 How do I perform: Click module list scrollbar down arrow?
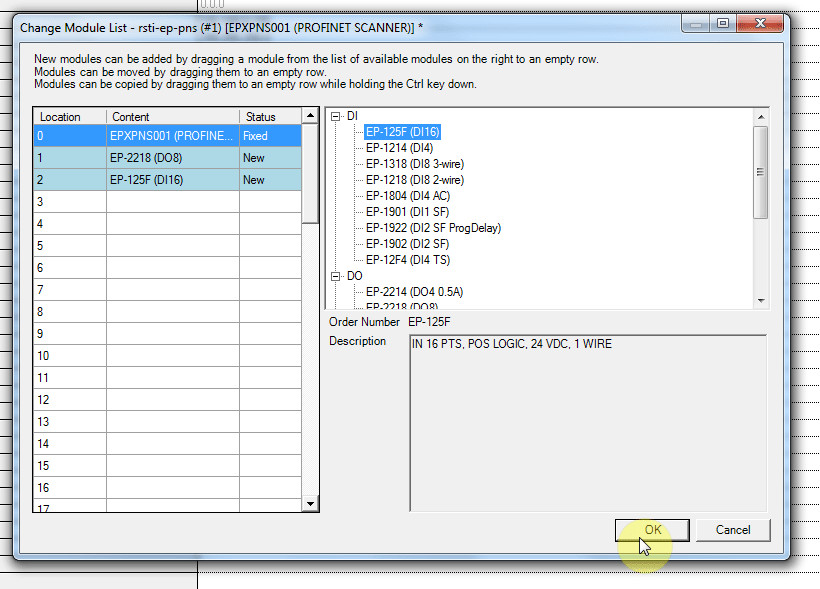point(310,504)
